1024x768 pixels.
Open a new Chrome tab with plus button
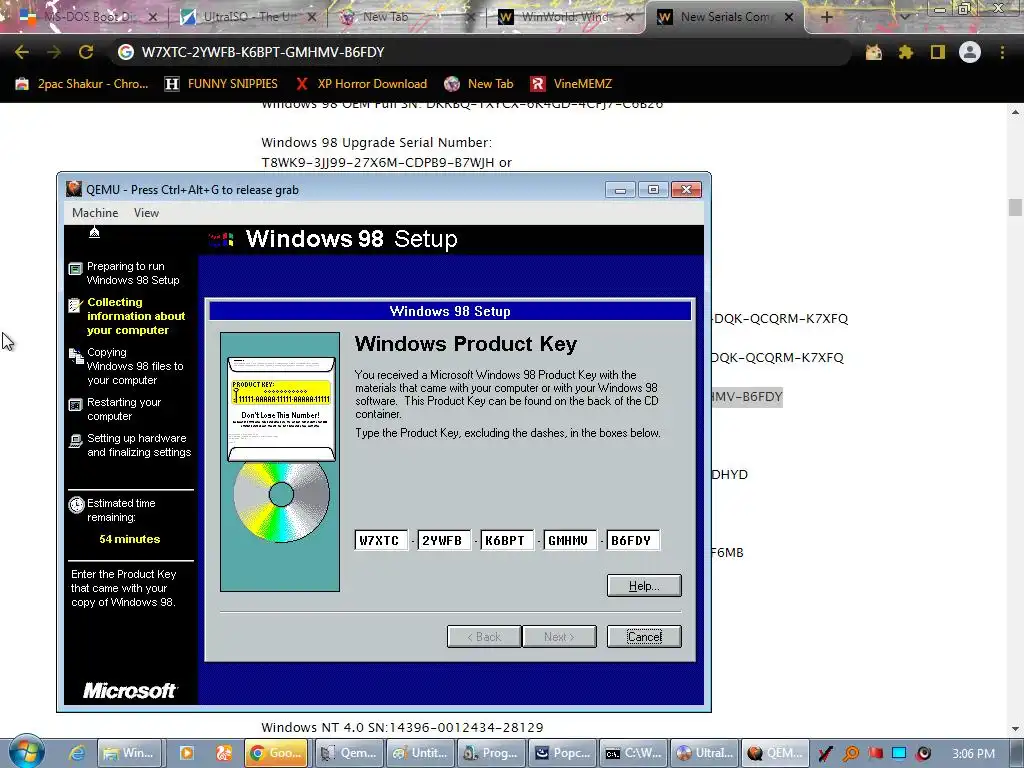826,17
